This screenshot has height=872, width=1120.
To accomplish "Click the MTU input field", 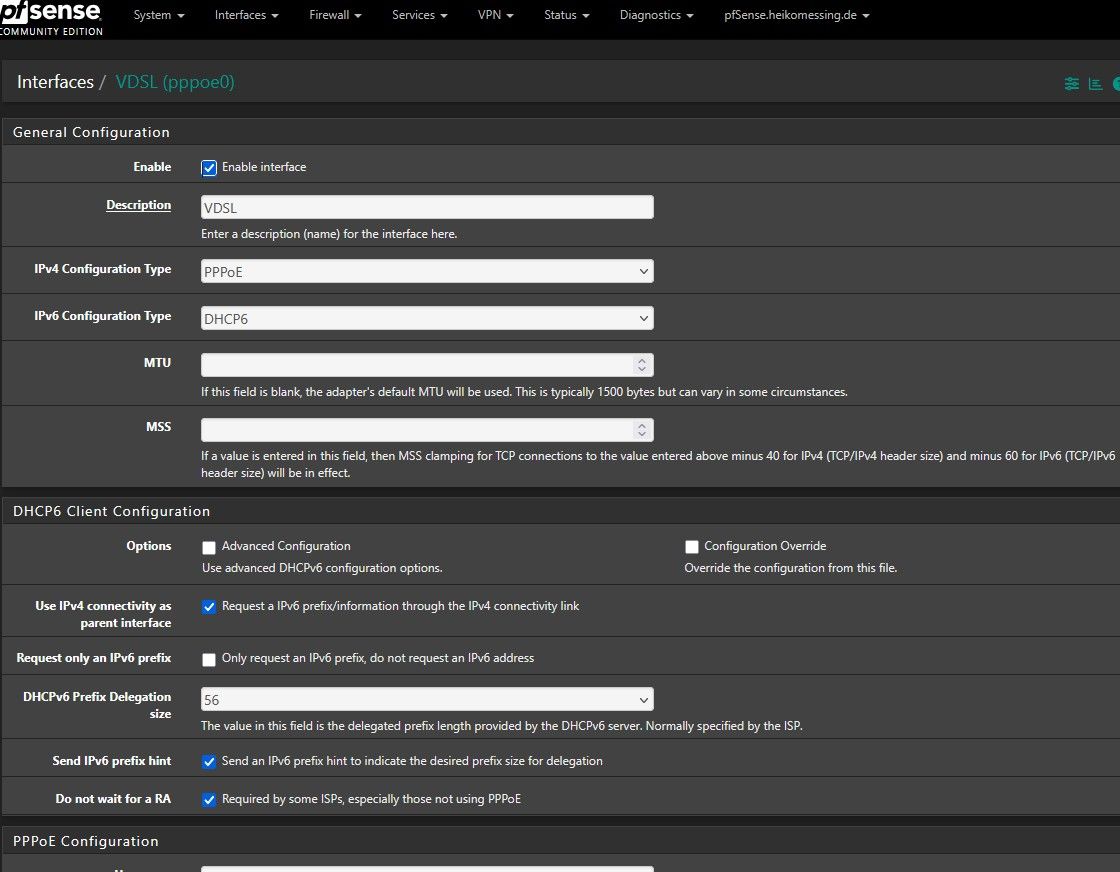I will 427,365.
